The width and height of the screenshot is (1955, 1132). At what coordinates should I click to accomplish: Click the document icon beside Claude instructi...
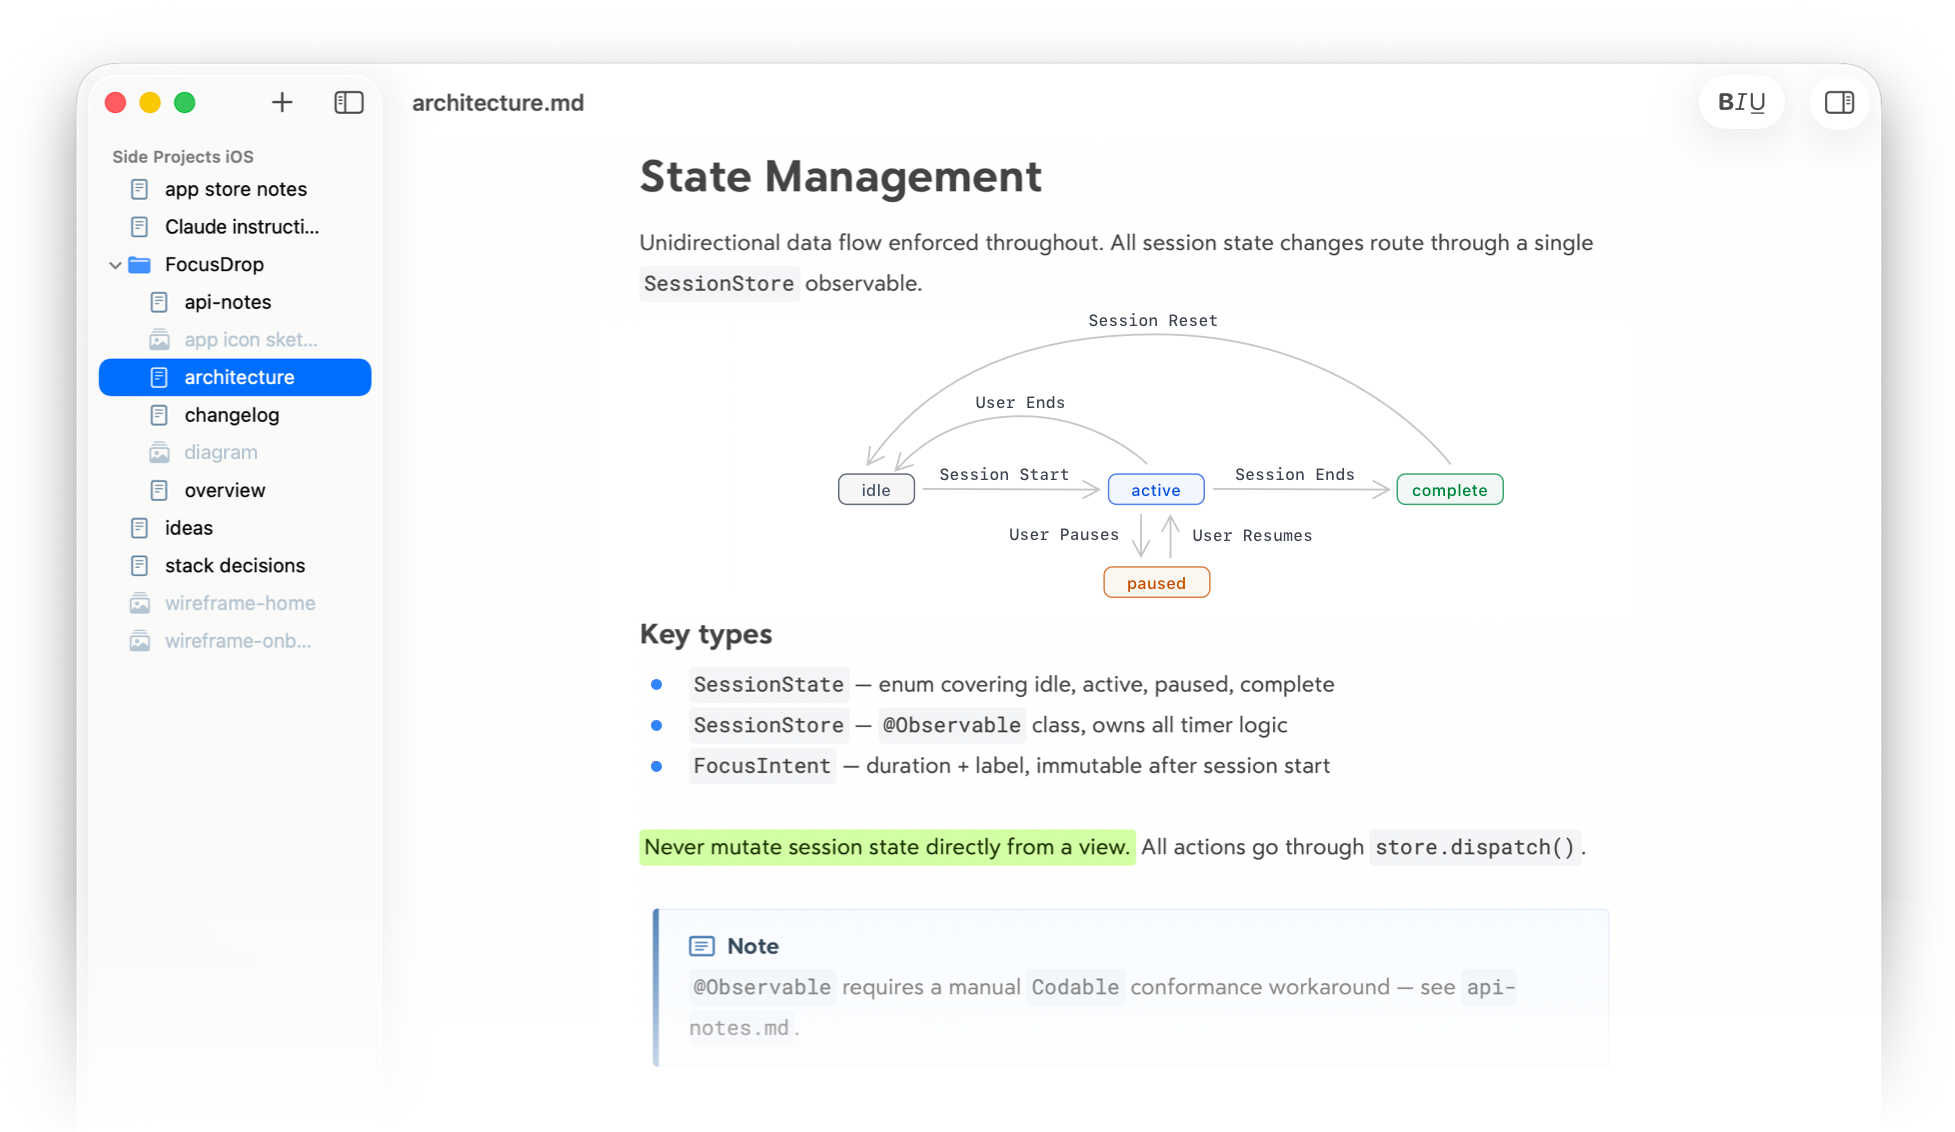pos(140,227)
